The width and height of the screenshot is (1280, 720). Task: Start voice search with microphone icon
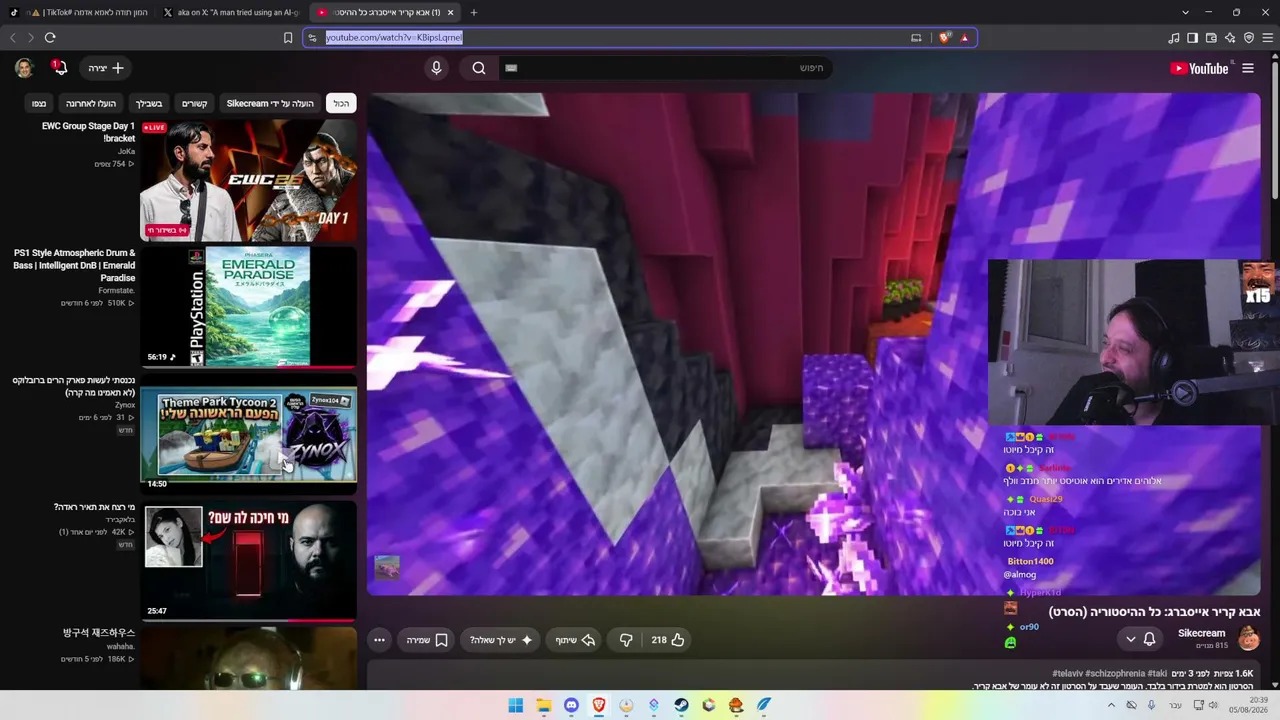(436, 68)
